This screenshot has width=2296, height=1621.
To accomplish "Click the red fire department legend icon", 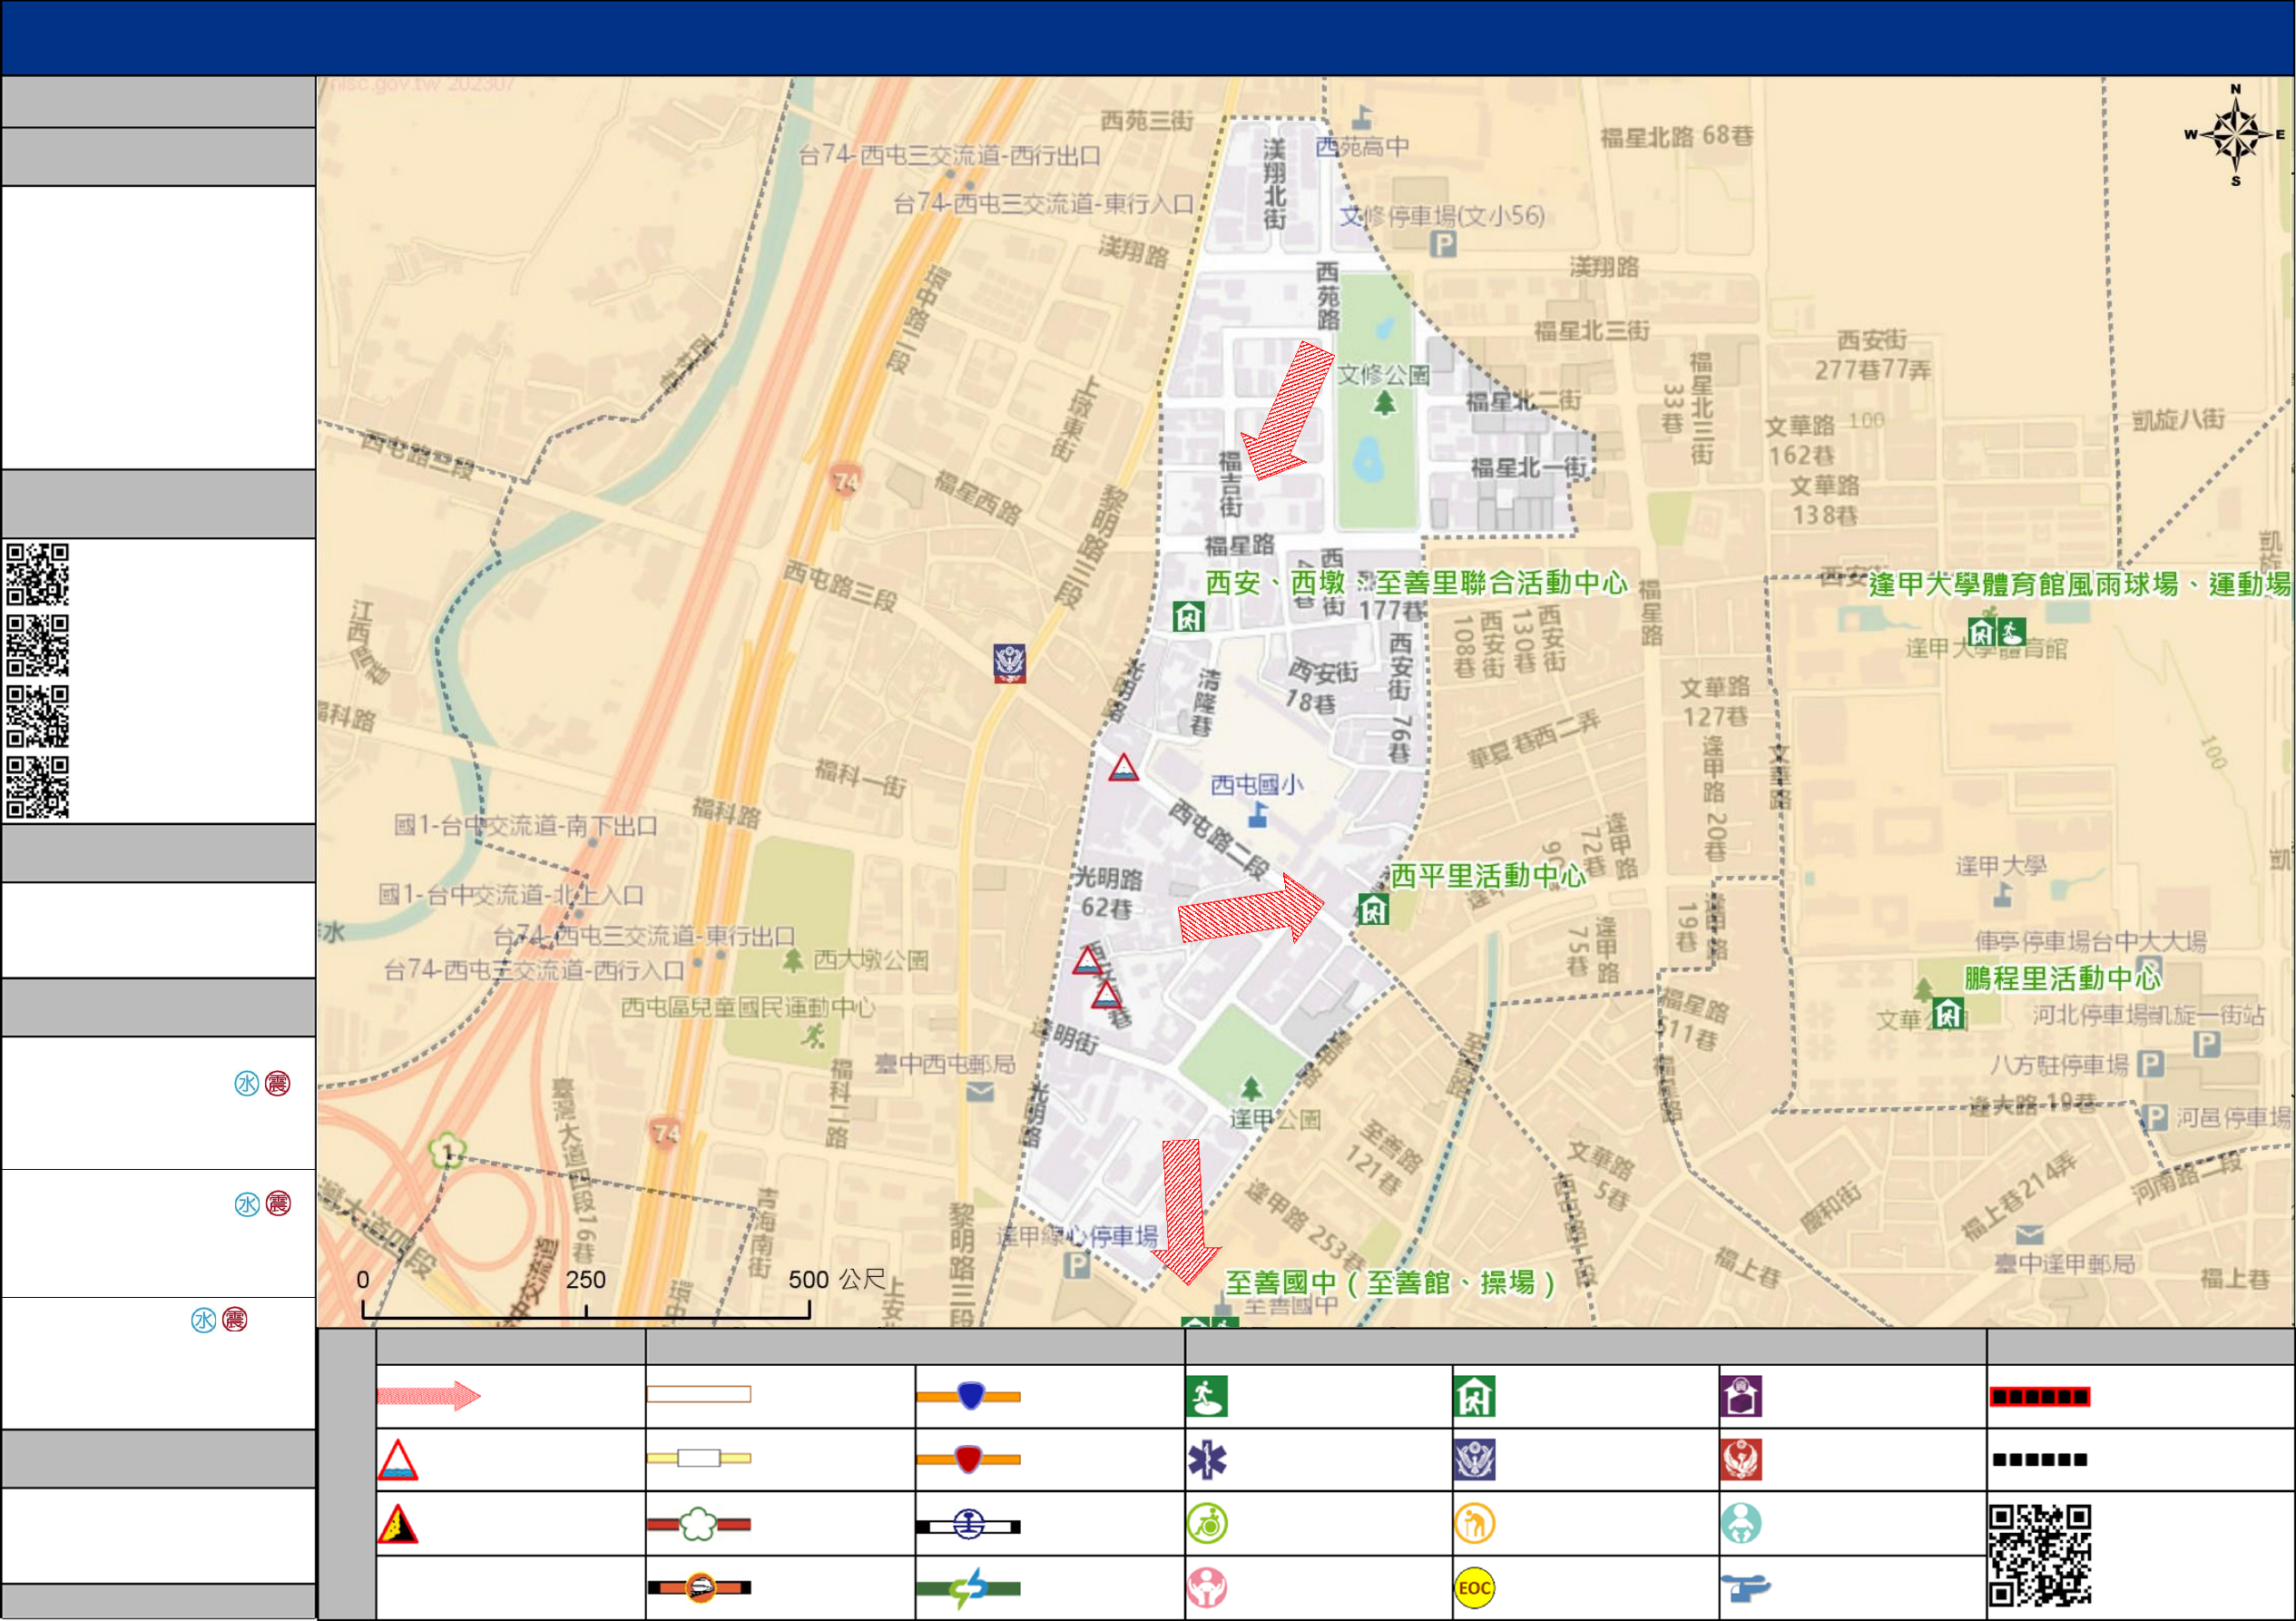I will 1741,1460.
